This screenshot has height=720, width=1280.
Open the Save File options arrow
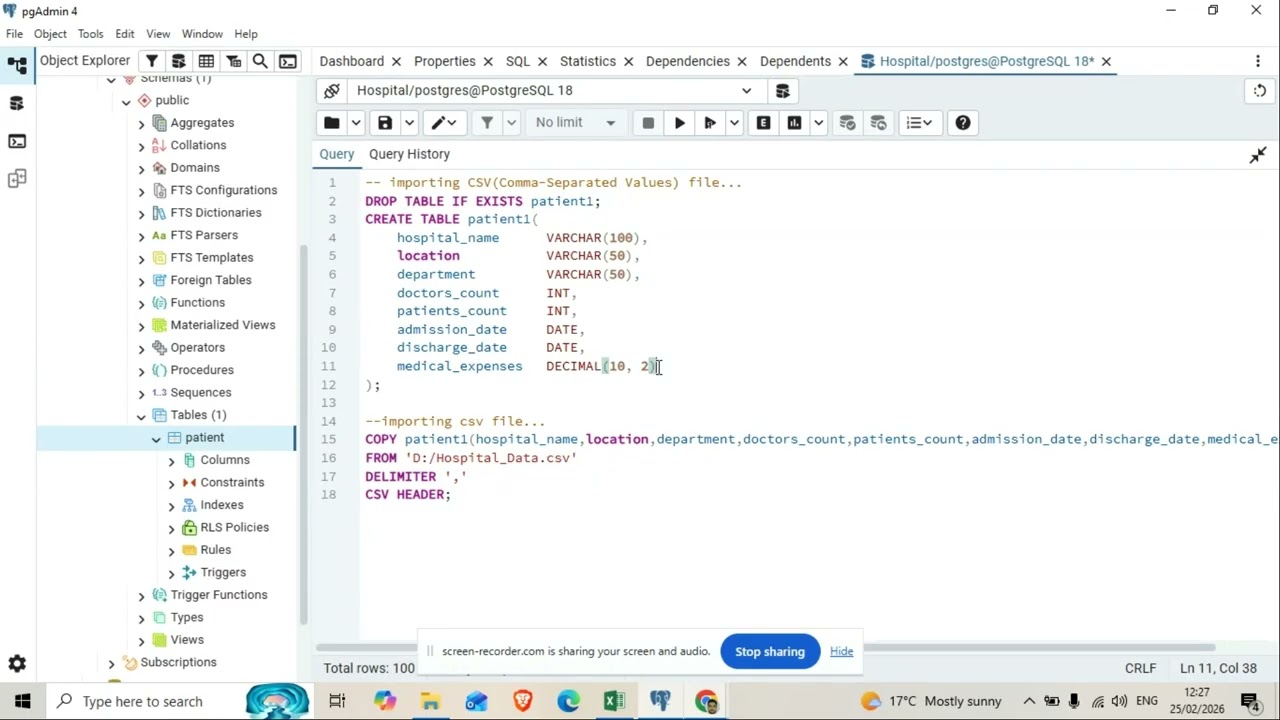coord(409,123)
